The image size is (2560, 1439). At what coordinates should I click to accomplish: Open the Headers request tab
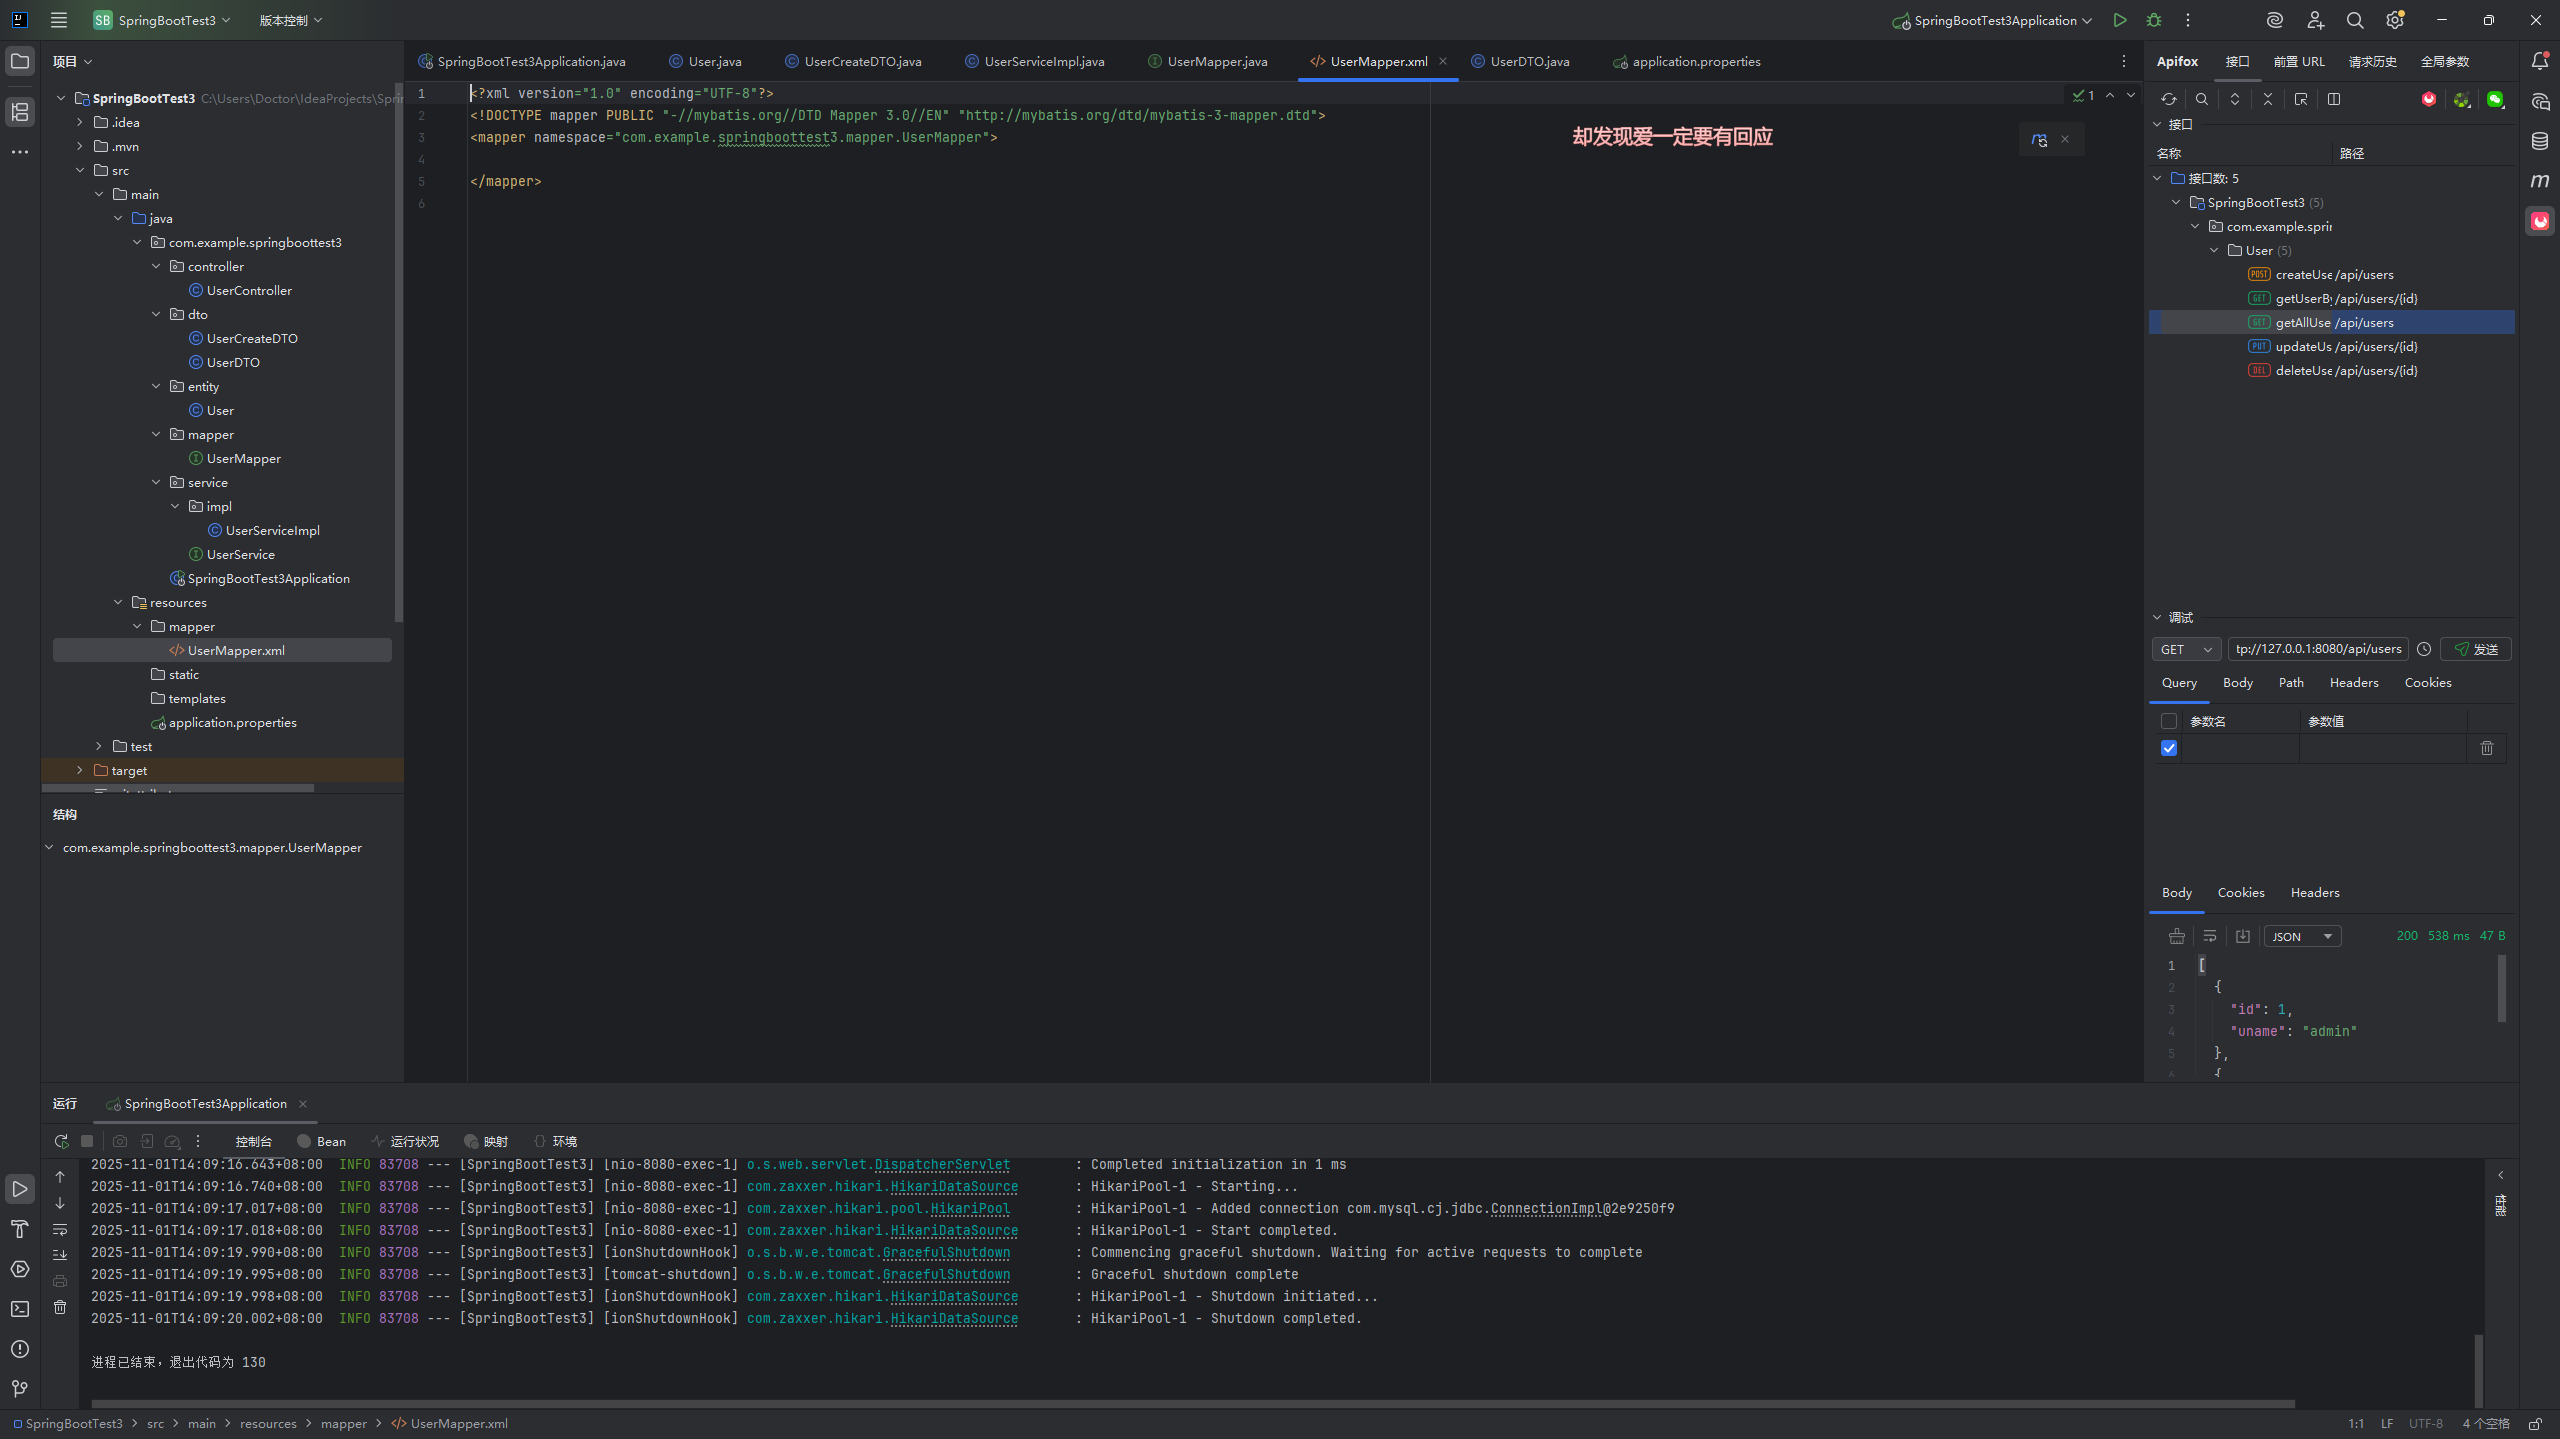[x=2353, y=682]
